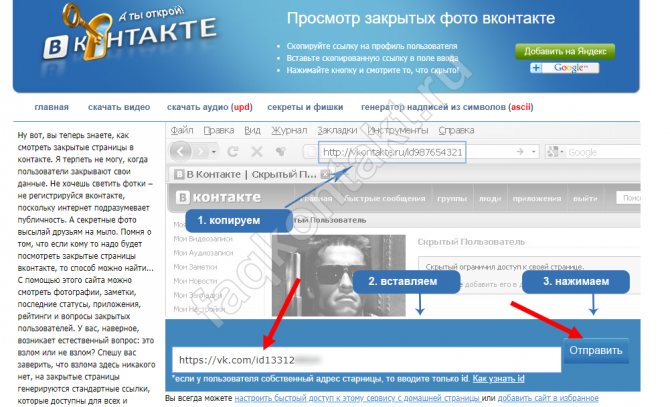Click 'люди' in the VK header
670x407 pixels.
(490, 199)
